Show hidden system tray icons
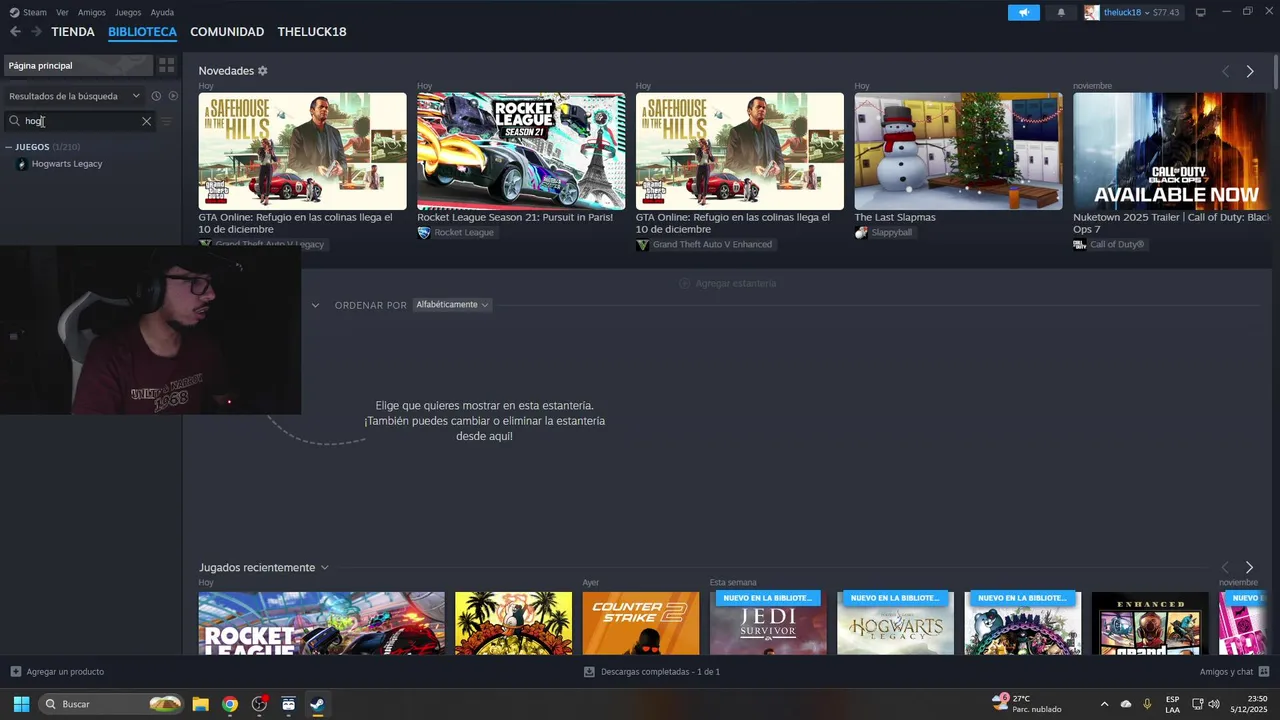The width and height of the screenshot is (1280, 720). coord(1104,704)
